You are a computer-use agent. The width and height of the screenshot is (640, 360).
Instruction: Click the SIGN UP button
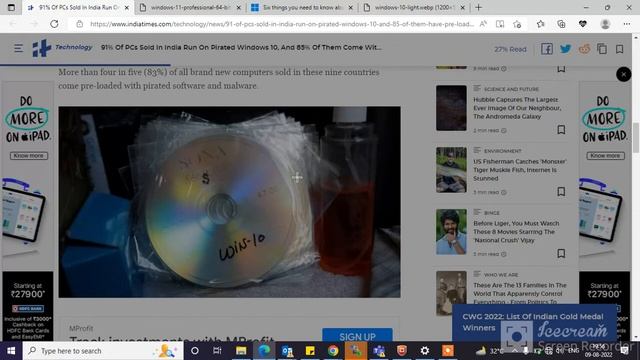click(358, 335)
